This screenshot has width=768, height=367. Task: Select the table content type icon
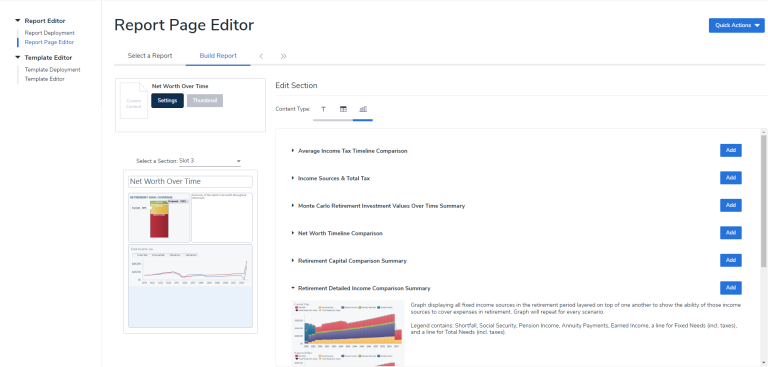point(343,109)
